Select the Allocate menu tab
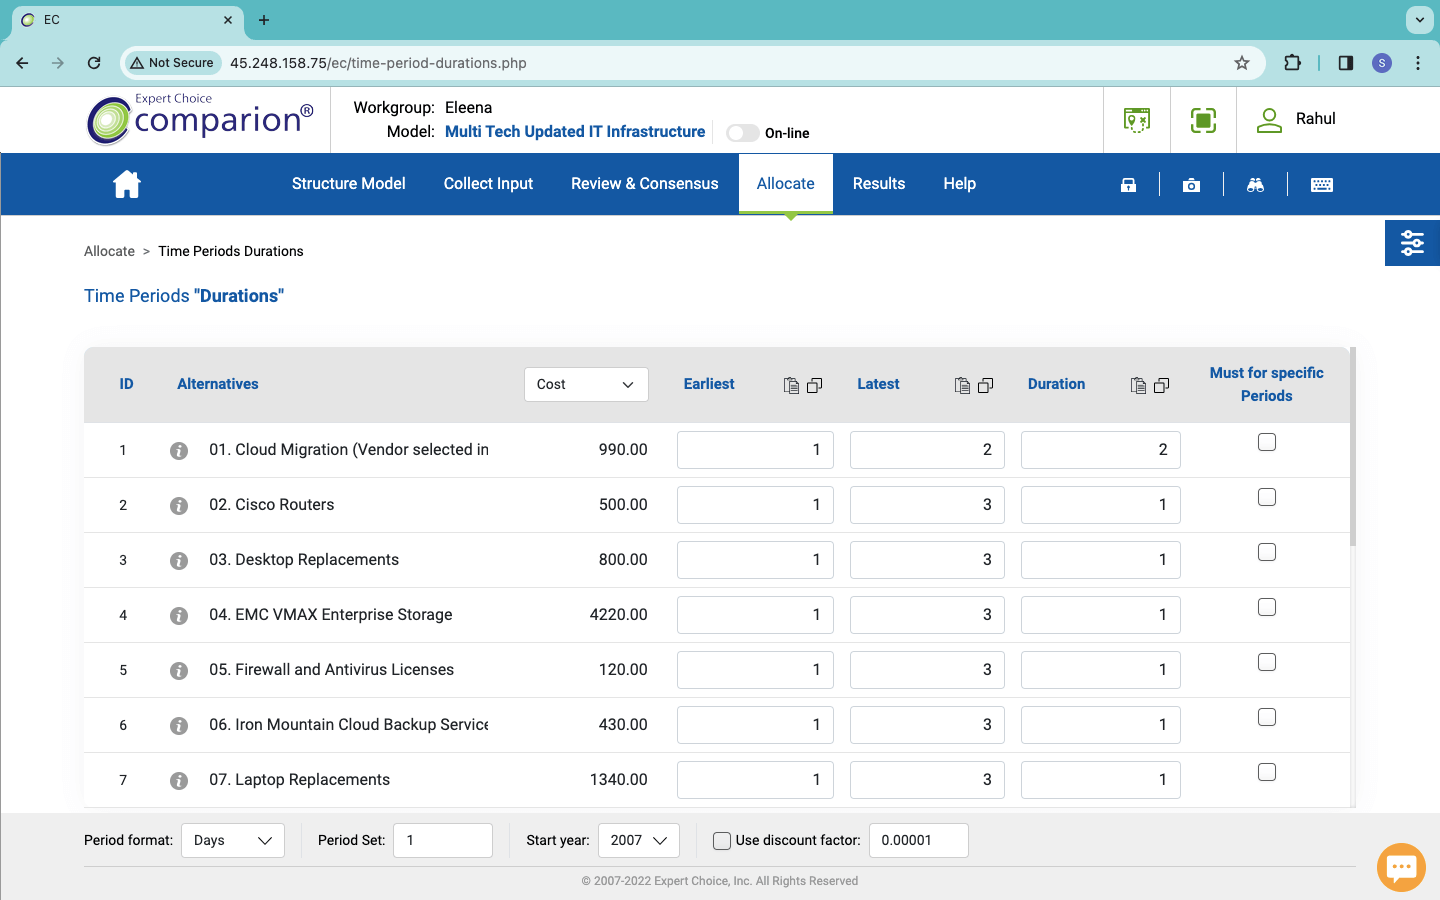1440x900 pixels. pyautogui.click(x=786, y=184)
